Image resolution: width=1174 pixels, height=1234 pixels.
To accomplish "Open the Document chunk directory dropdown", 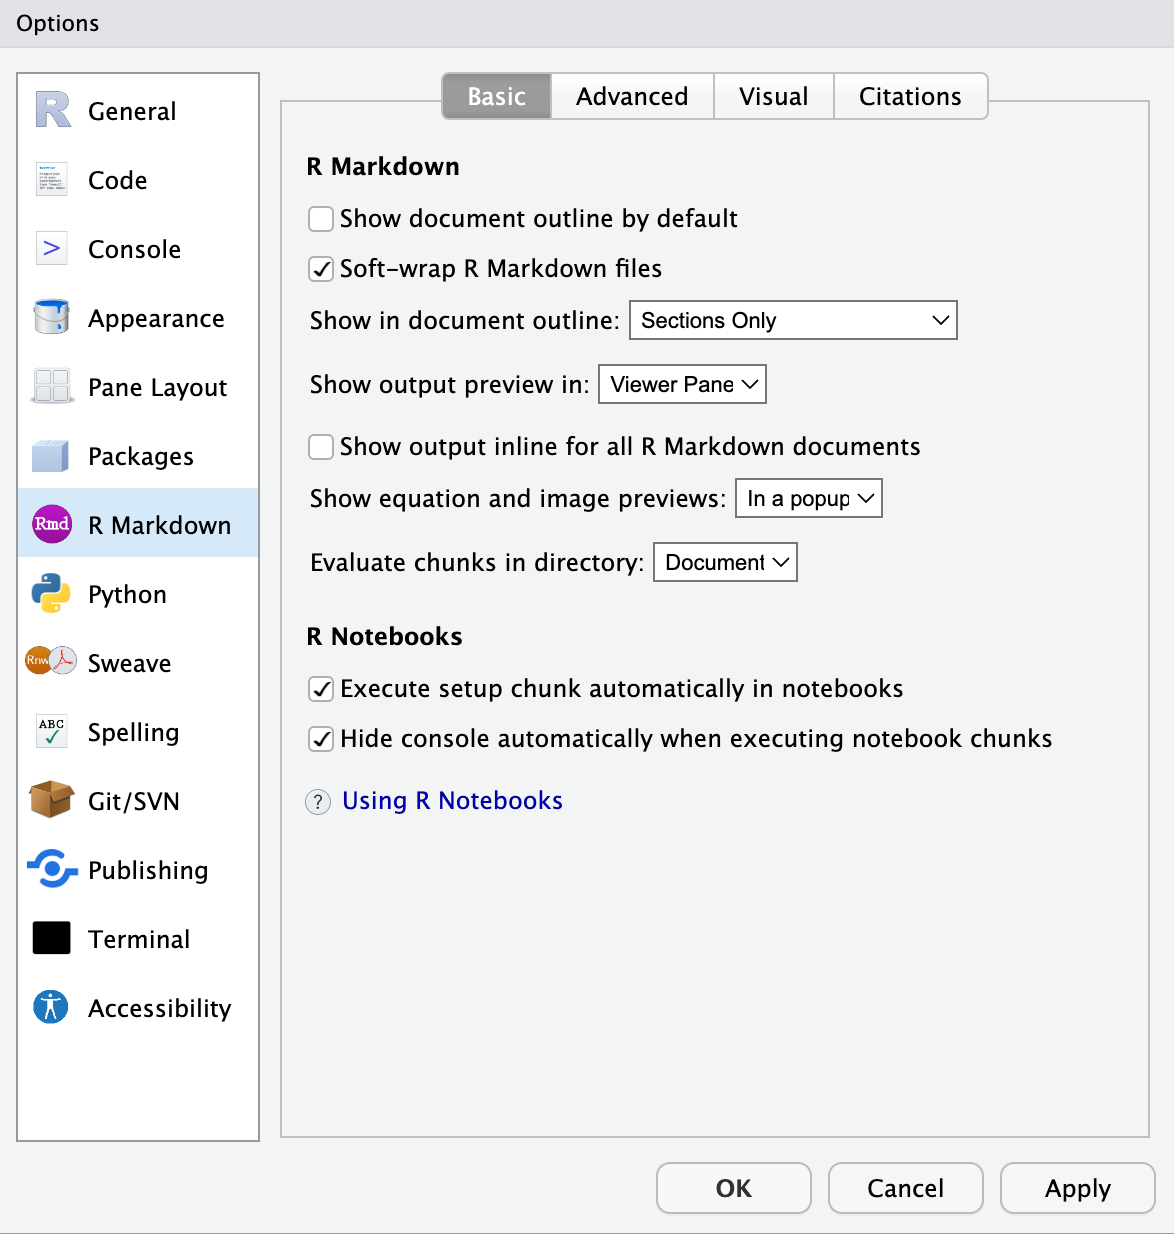I will click(725, 562).
